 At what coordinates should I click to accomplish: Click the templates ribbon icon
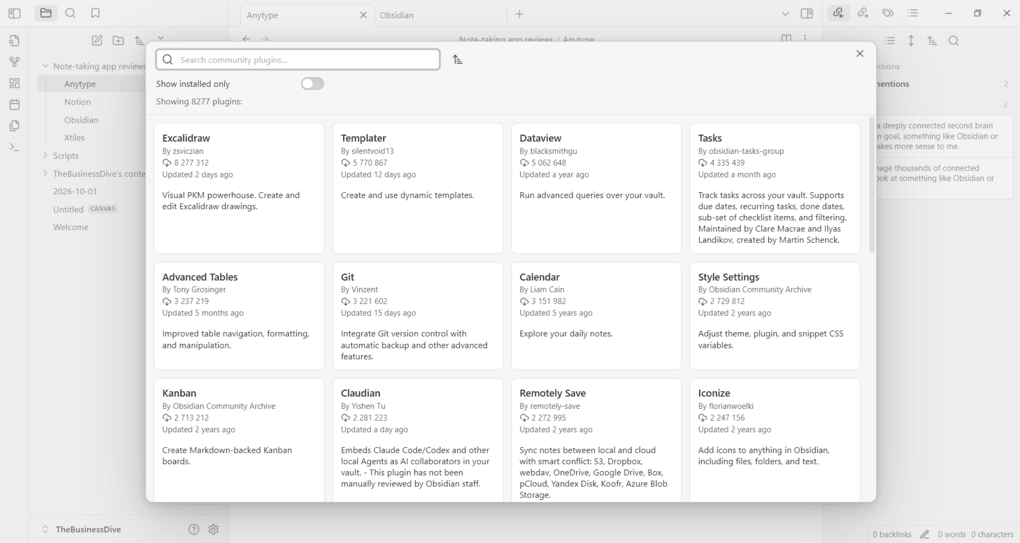tap(14, 126)
